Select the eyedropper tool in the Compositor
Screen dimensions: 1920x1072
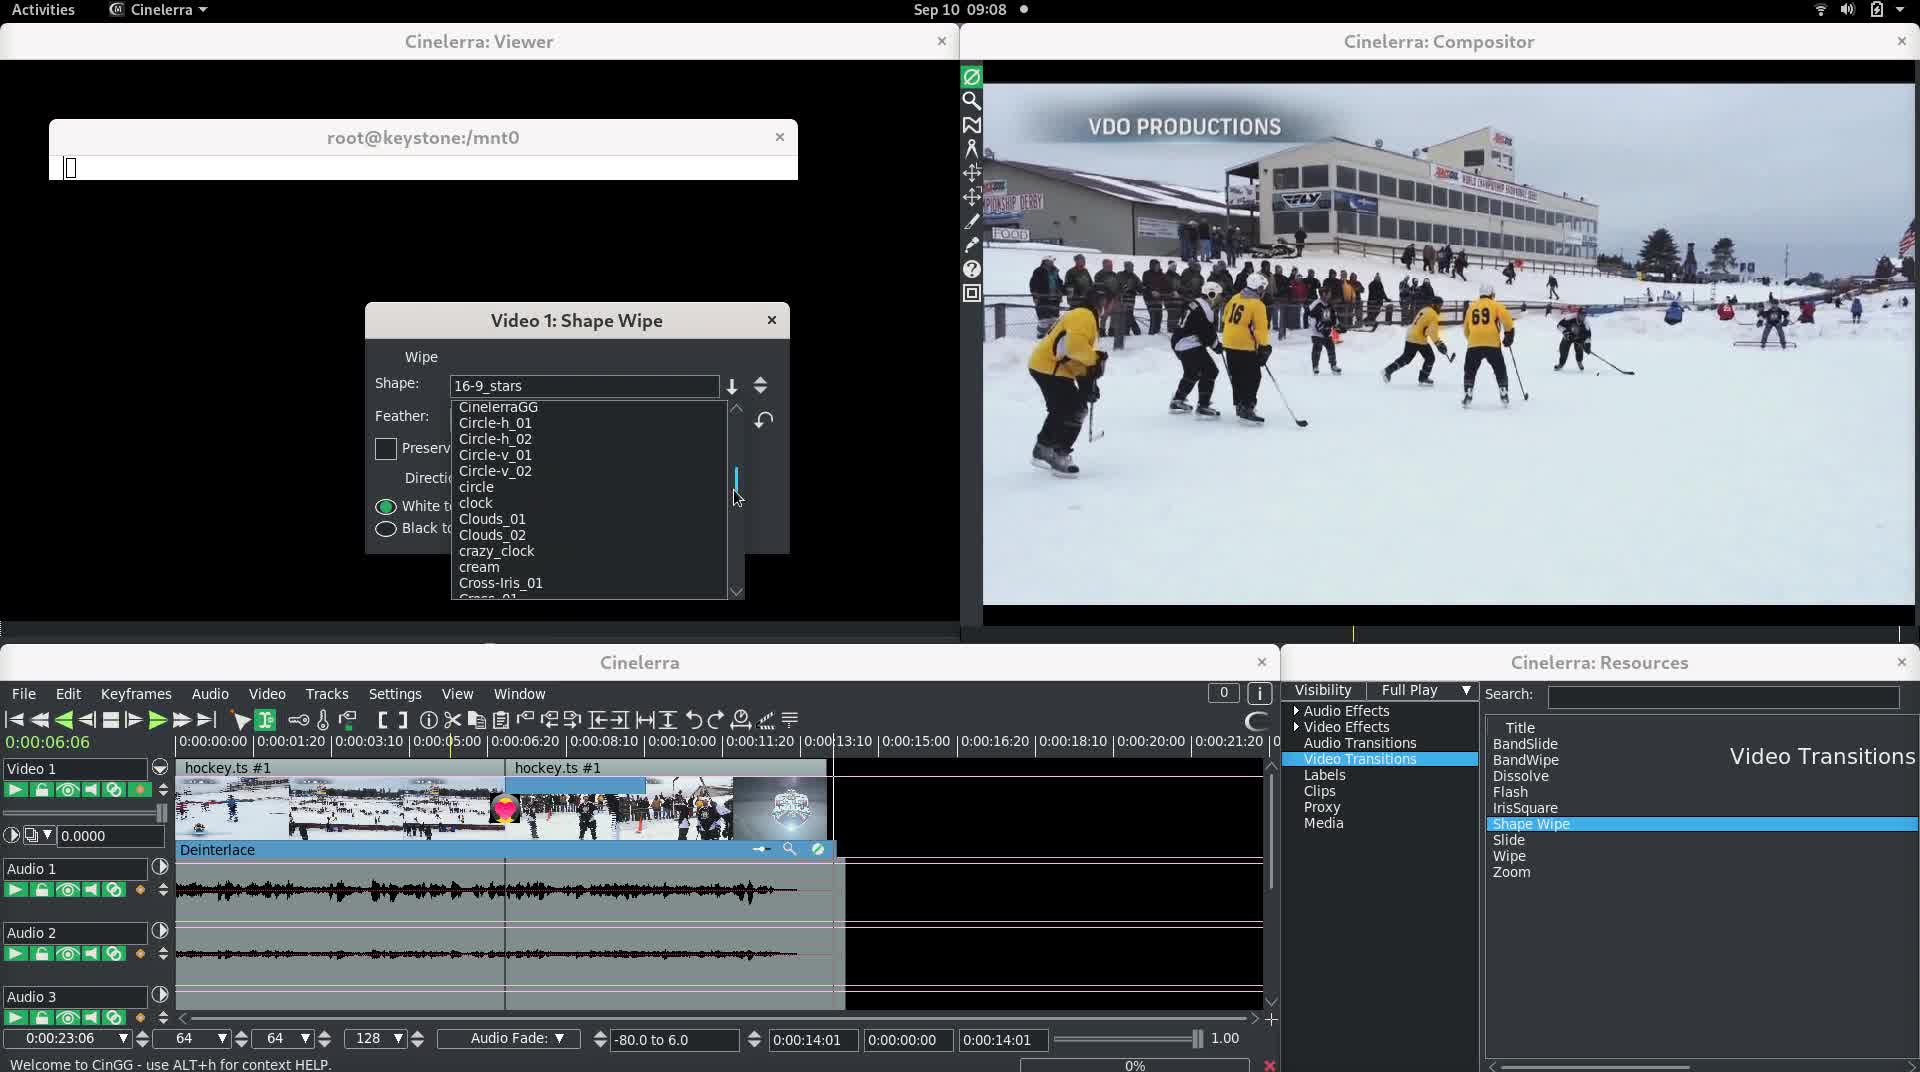point(971,245)
